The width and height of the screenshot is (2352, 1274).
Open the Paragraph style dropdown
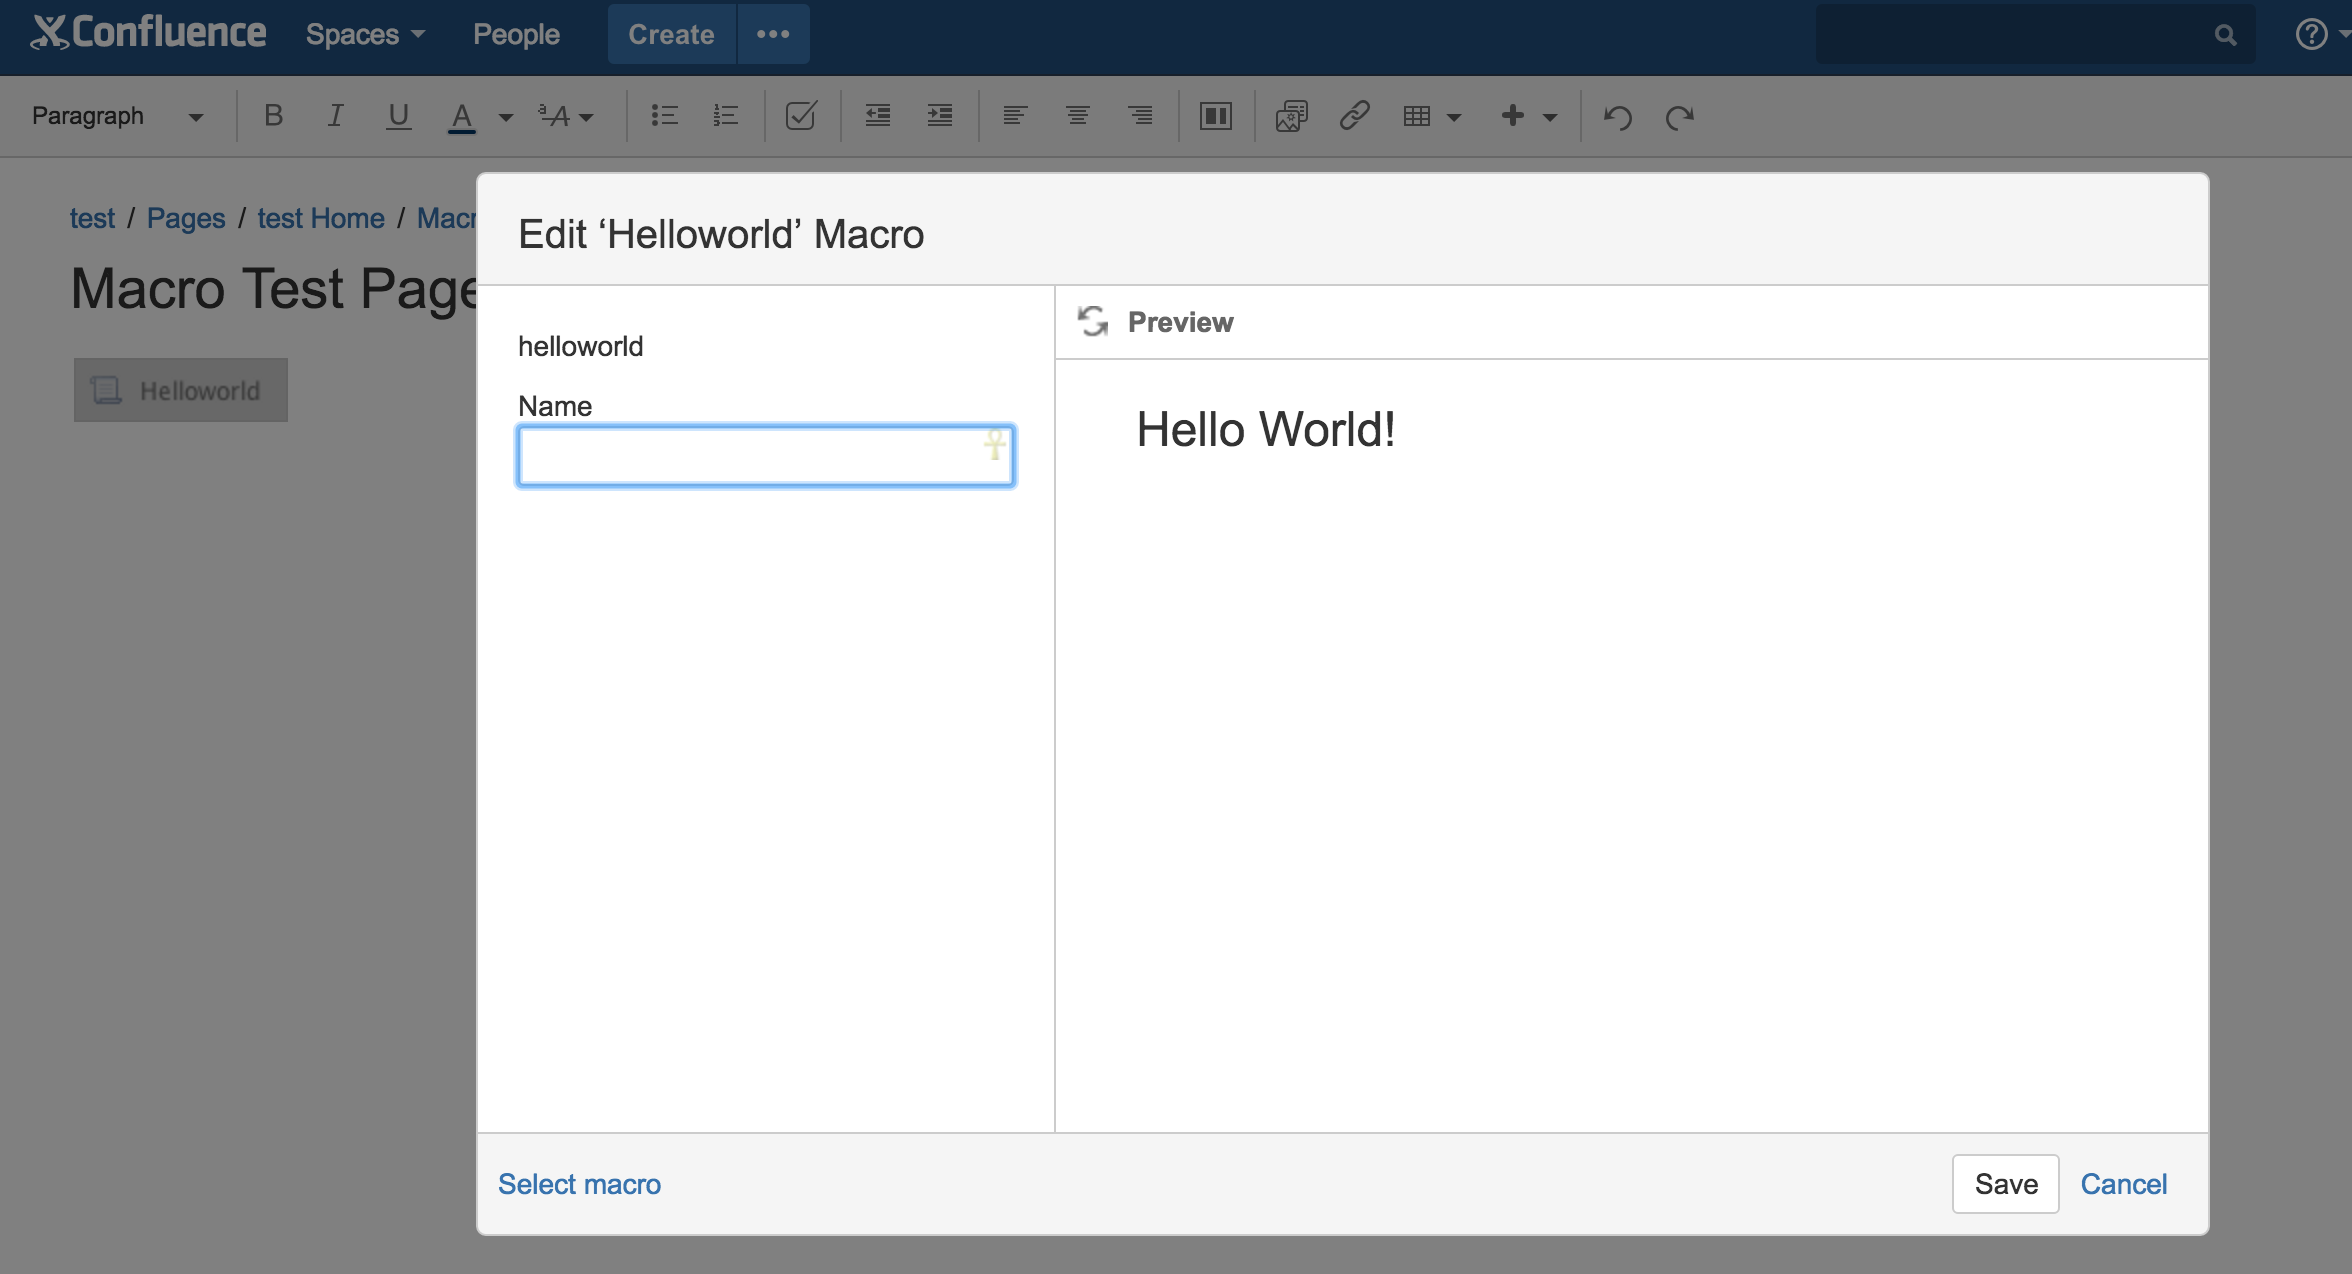(117, 116)
